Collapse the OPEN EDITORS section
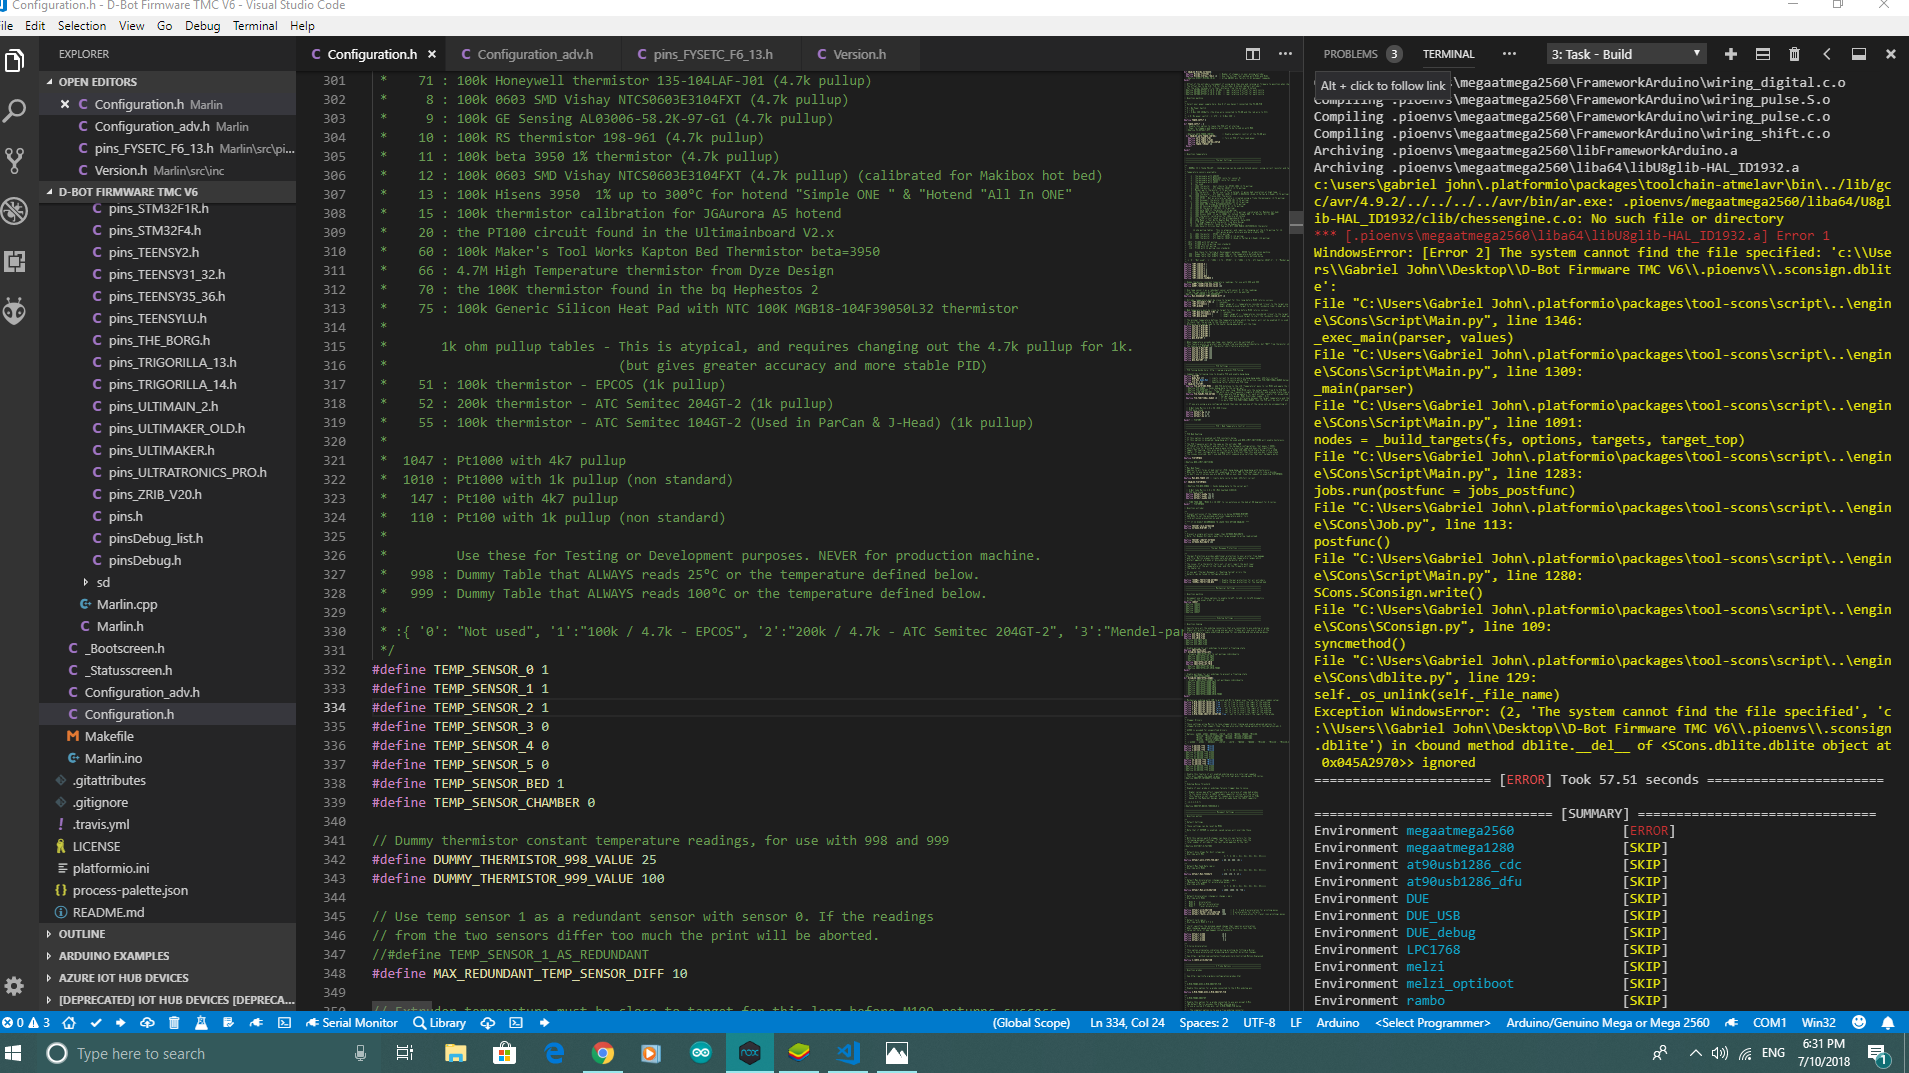Image resolution: width=1909 pixels, height=1073 pixels. (96, 81)
